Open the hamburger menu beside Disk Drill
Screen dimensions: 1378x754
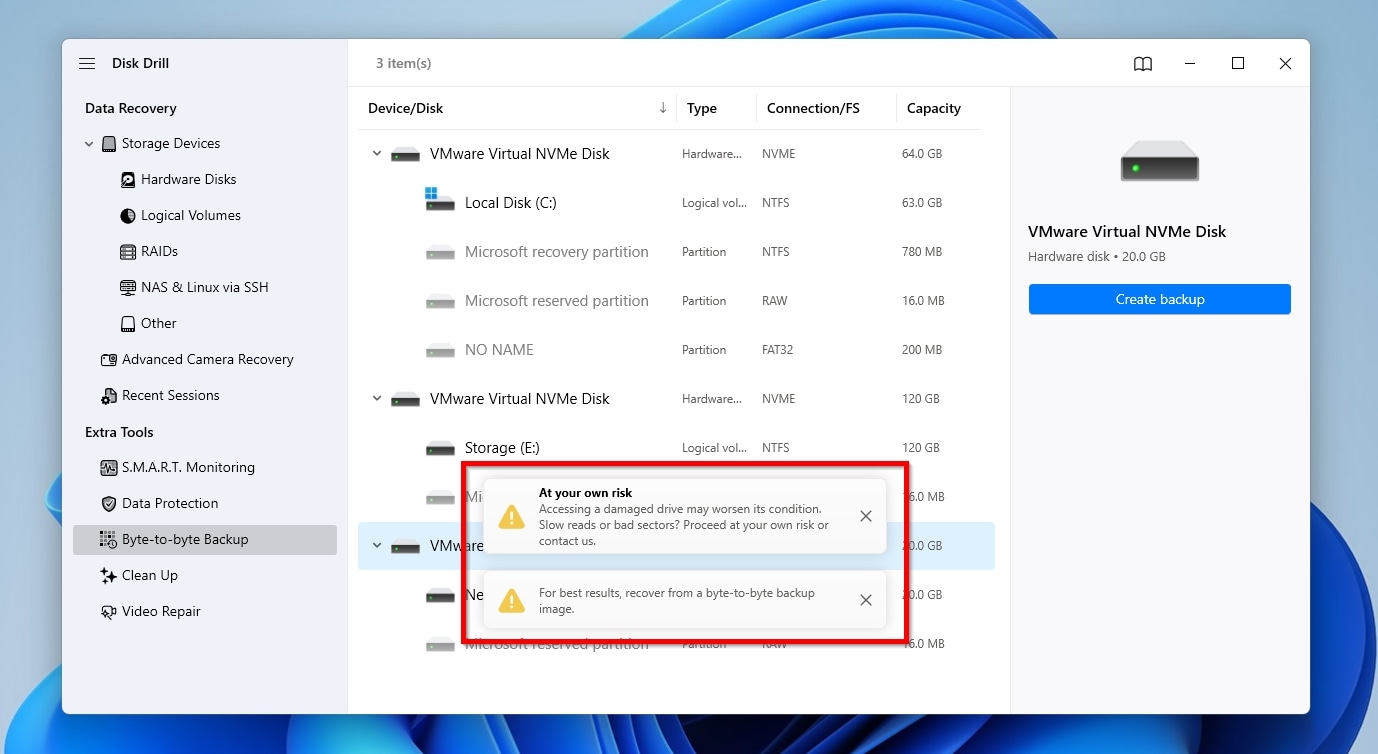pyautogui.click(x=87, y=63)
